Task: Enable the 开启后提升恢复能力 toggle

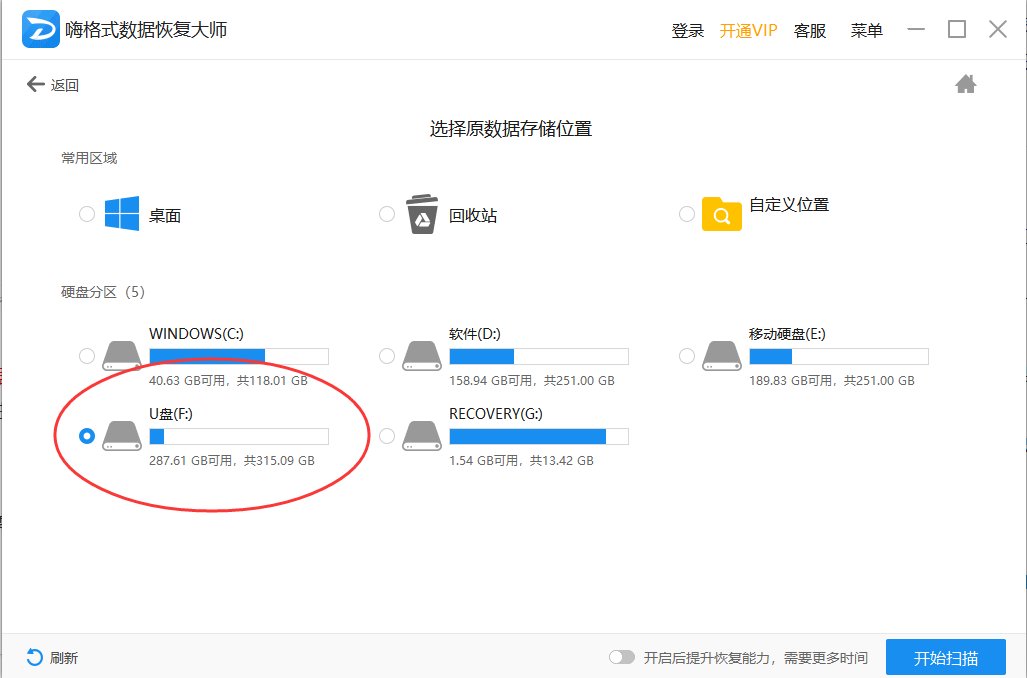Action: click(623, 657)
